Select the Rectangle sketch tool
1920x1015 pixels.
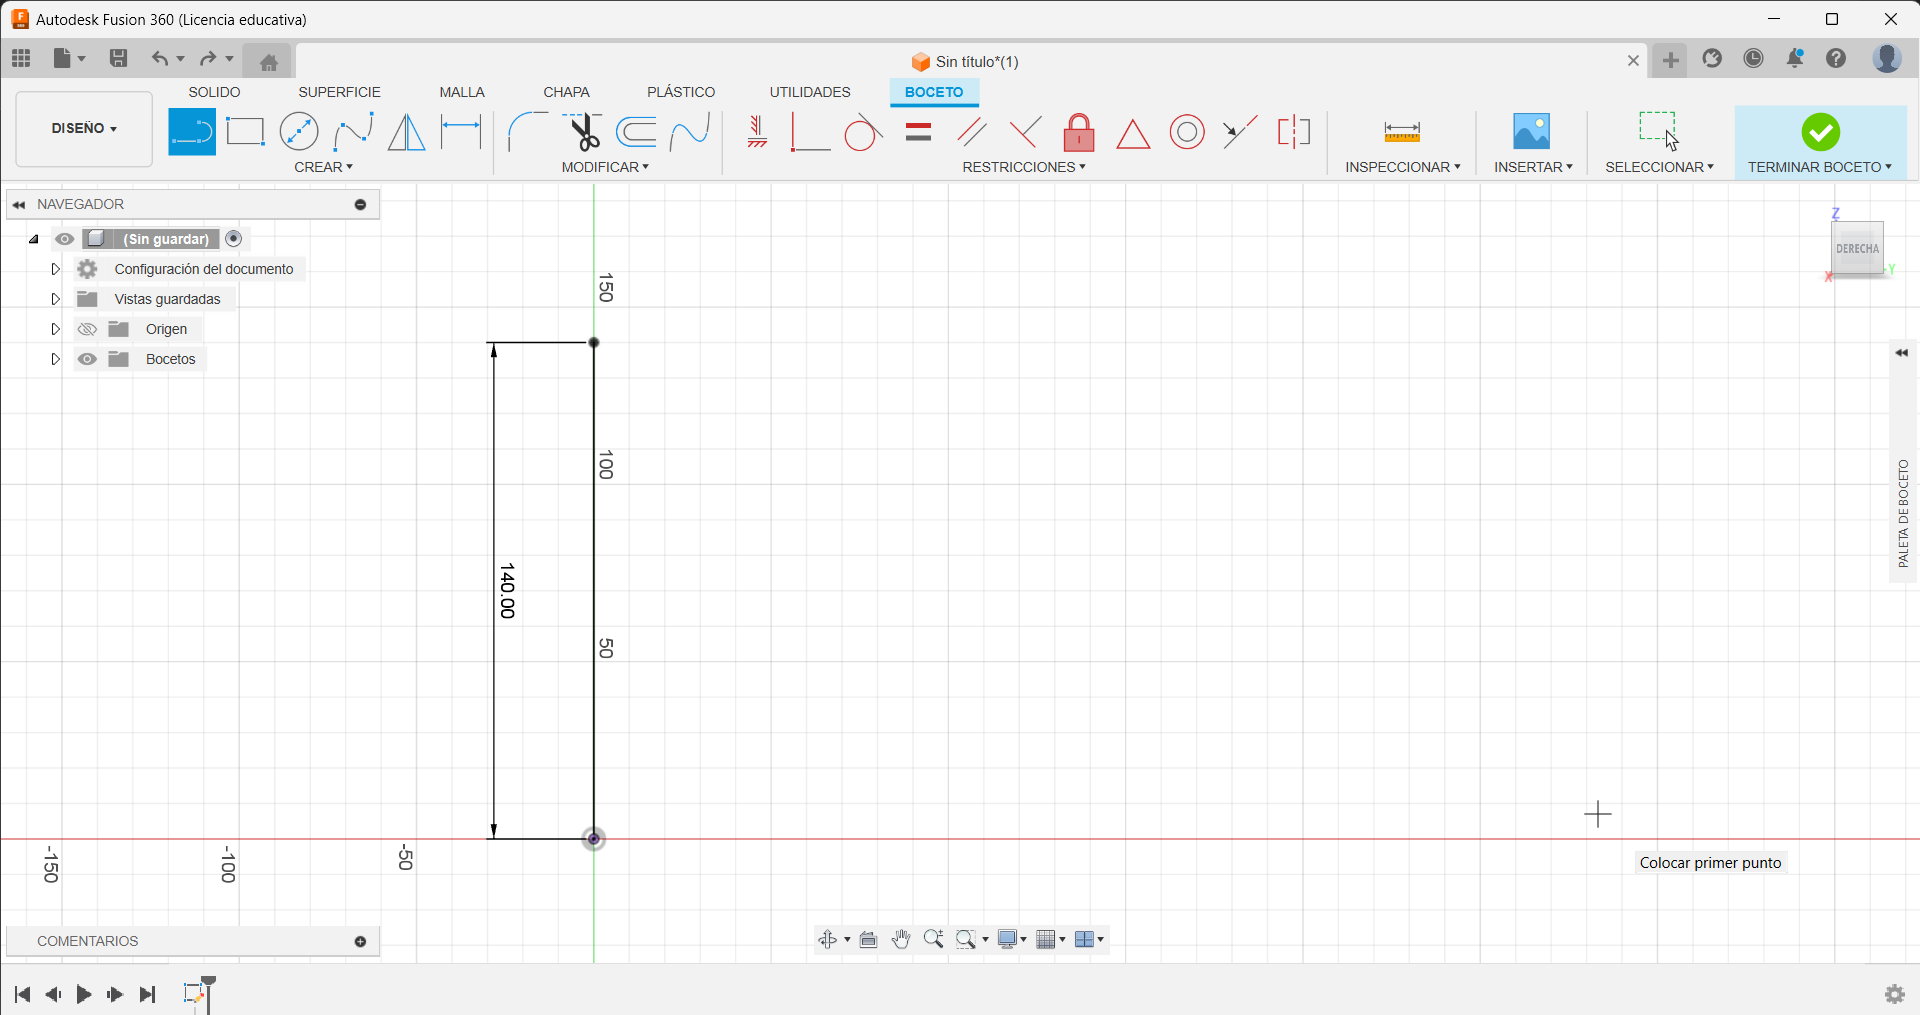coord(245,132)
